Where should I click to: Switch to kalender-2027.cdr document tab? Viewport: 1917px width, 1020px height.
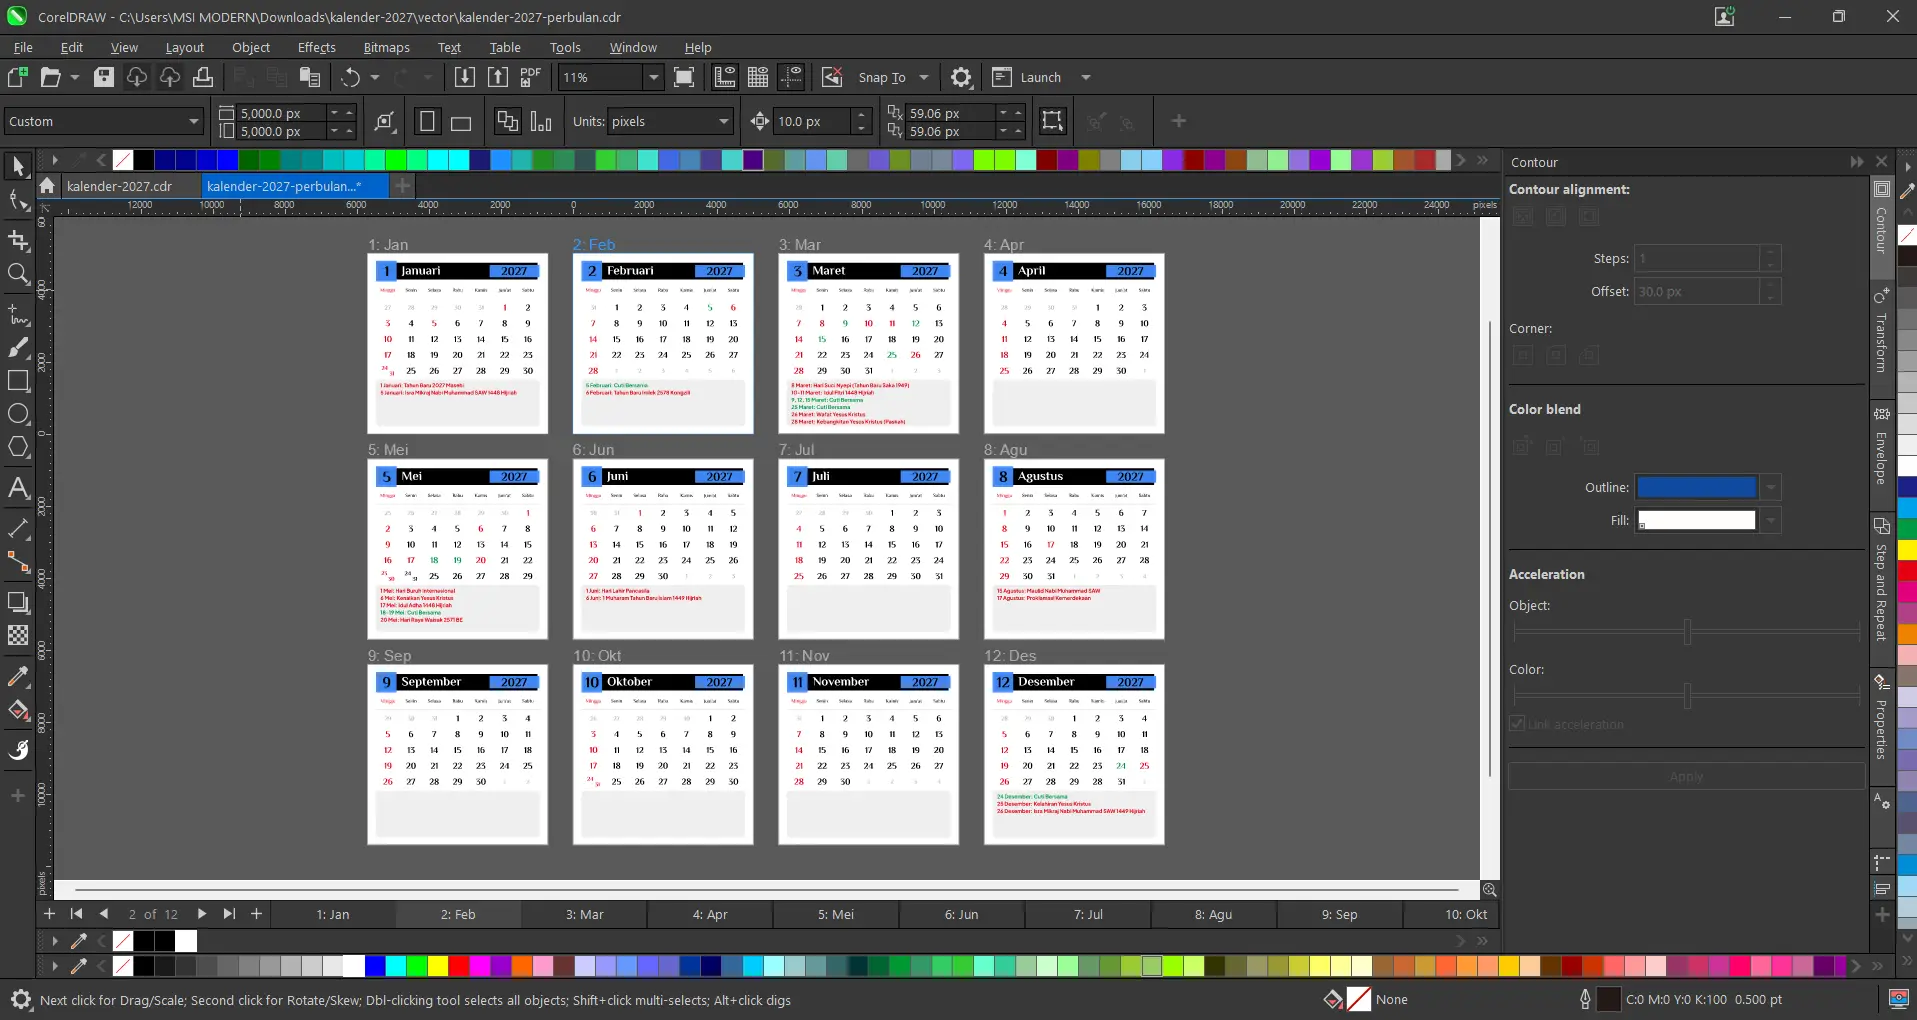[119, 186]
